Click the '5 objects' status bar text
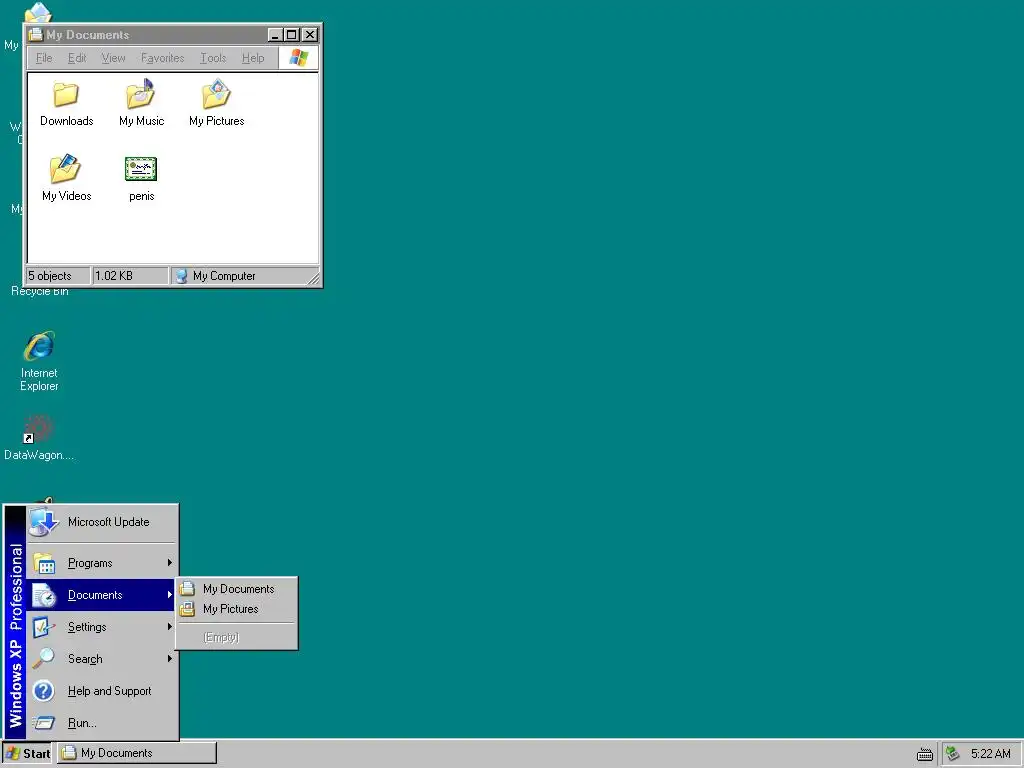The width and height of the screenshot is (1024, 768). (50, 276)
